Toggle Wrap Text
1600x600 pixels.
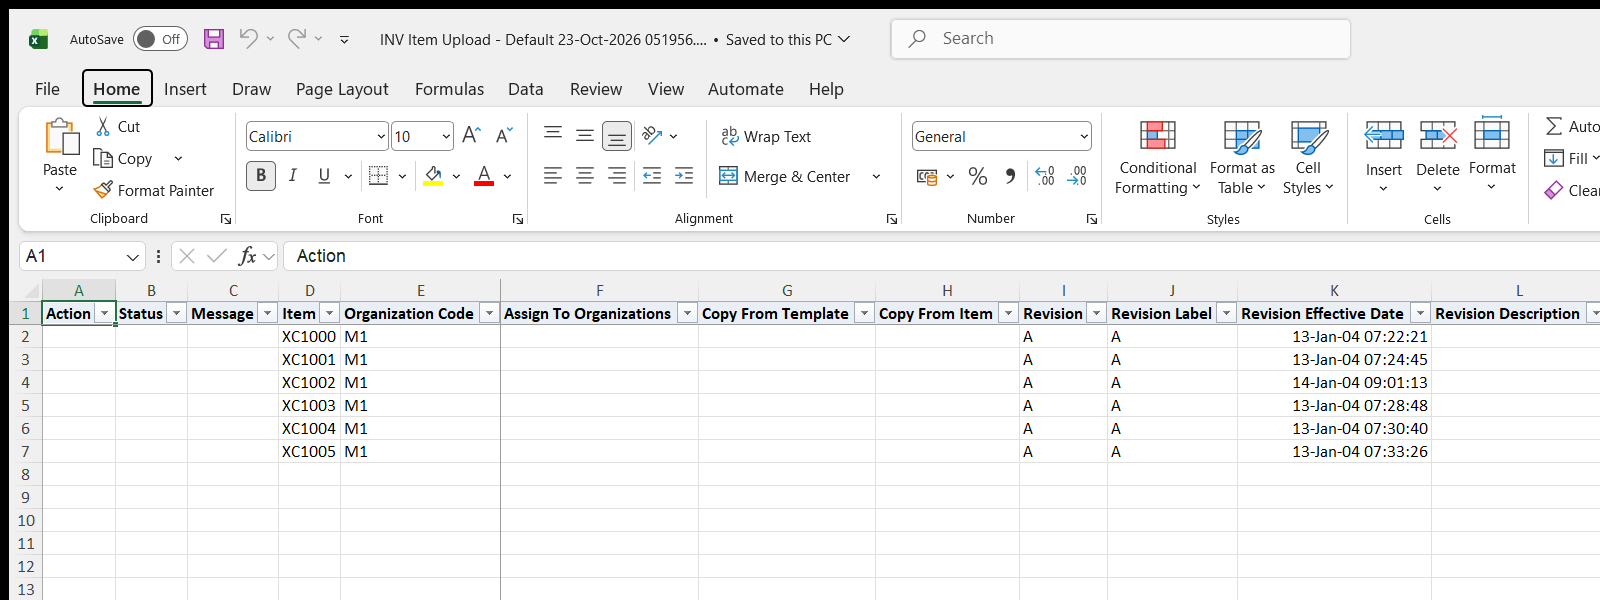(766, 136)
